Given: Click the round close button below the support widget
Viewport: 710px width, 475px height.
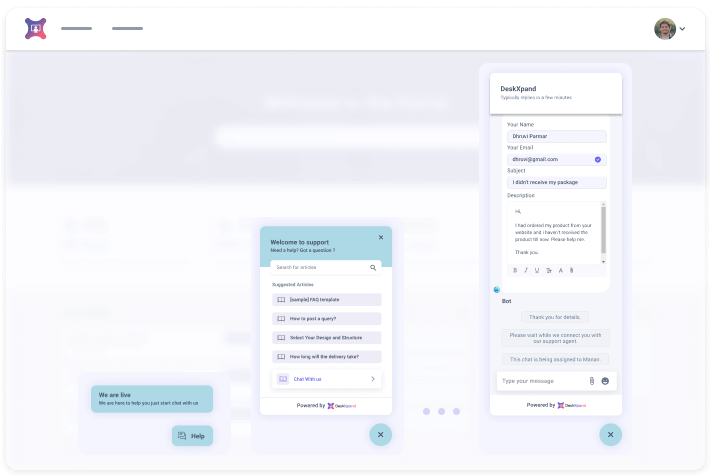Looking at the screenshot, I should point(380,434).
